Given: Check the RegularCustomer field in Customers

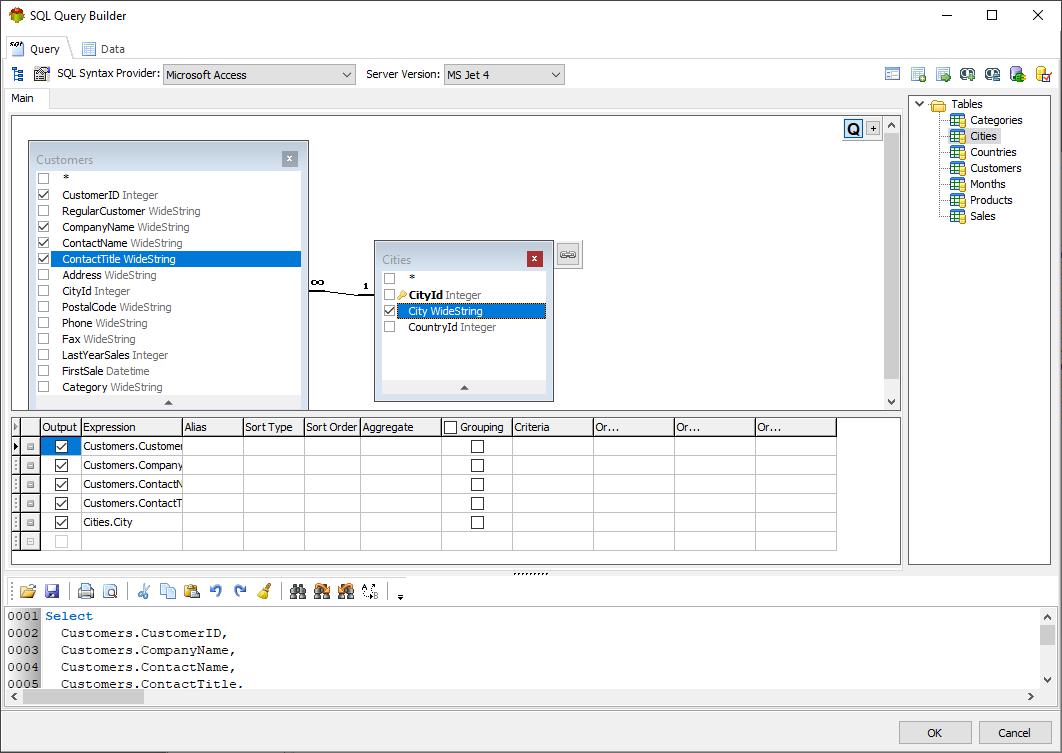Looking at the screenshot, I should [x=44, y=211].
